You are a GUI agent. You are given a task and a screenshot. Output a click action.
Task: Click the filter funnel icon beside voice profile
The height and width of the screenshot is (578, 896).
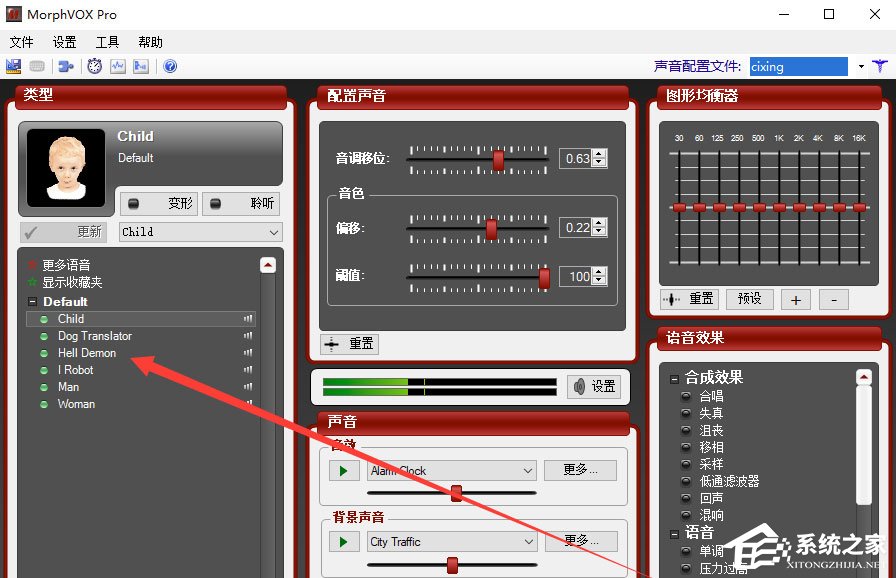tap(880, 66)
